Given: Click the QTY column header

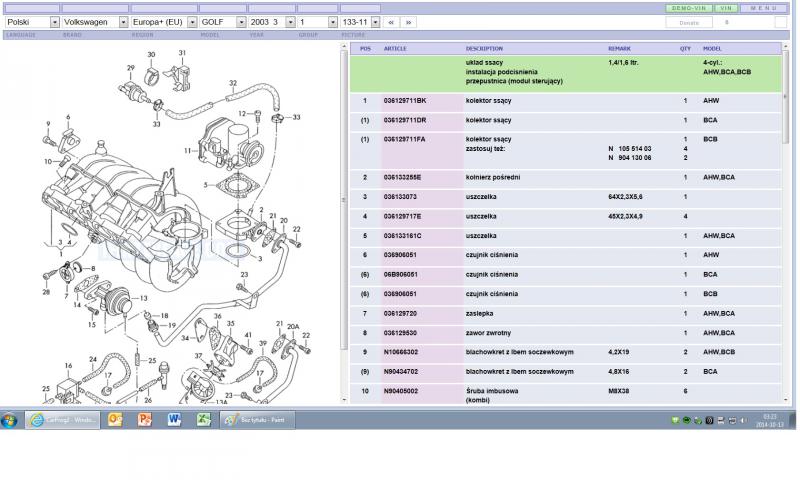Looking at the screenshot, I should point(685,49).
